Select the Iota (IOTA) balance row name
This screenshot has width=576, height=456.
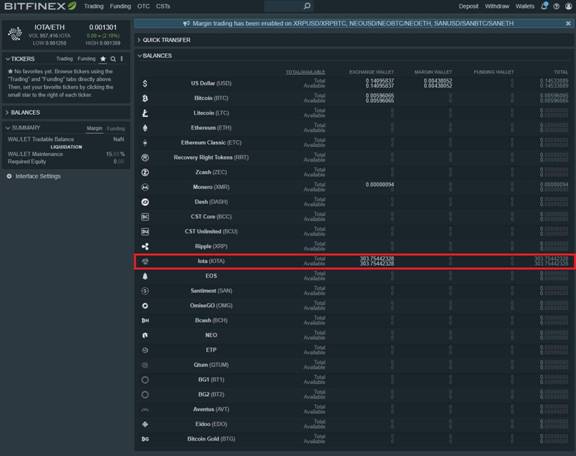pos(211,261)
